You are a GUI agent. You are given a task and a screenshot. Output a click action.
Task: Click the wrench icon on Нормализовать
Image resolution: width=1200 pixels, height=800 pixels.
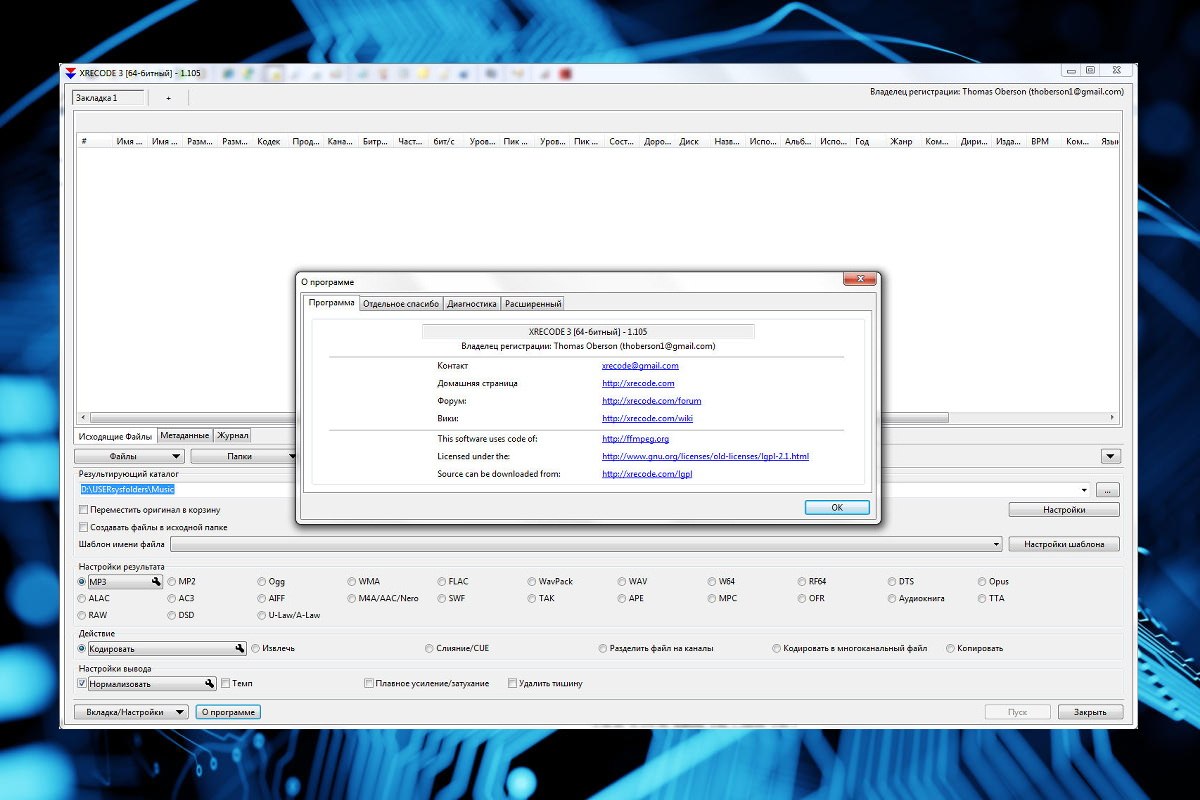pos(209,684)
